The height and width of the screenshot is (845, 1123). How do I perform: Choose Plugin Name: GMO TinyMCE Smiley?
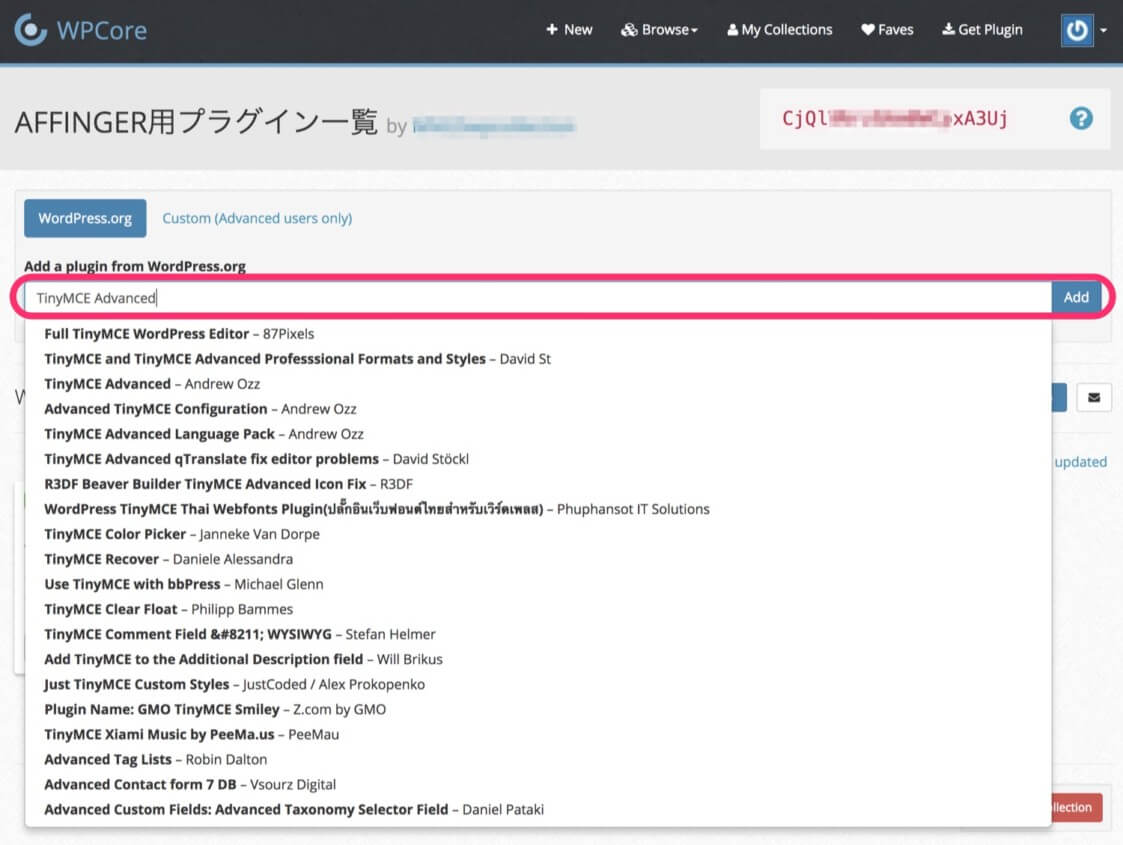538,710
